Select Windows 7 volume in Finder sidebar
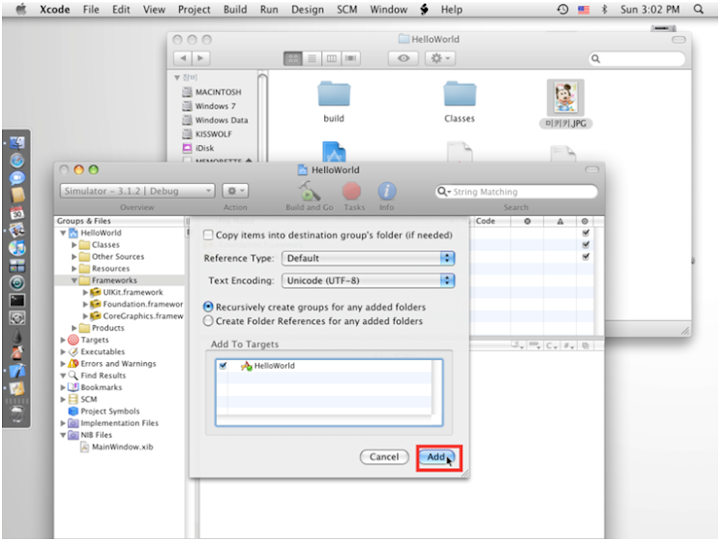This screenshot has height=542, width=720. coord(209,106)
